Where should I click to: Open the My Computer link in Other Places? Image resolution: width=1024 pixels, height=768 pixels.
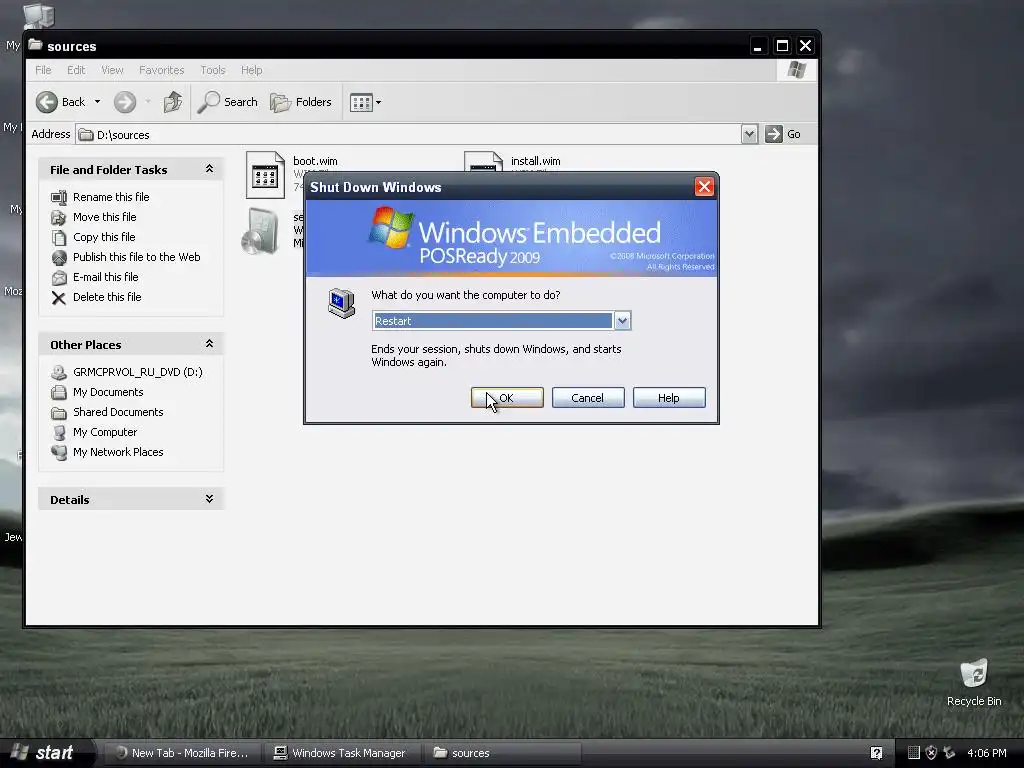105,432
